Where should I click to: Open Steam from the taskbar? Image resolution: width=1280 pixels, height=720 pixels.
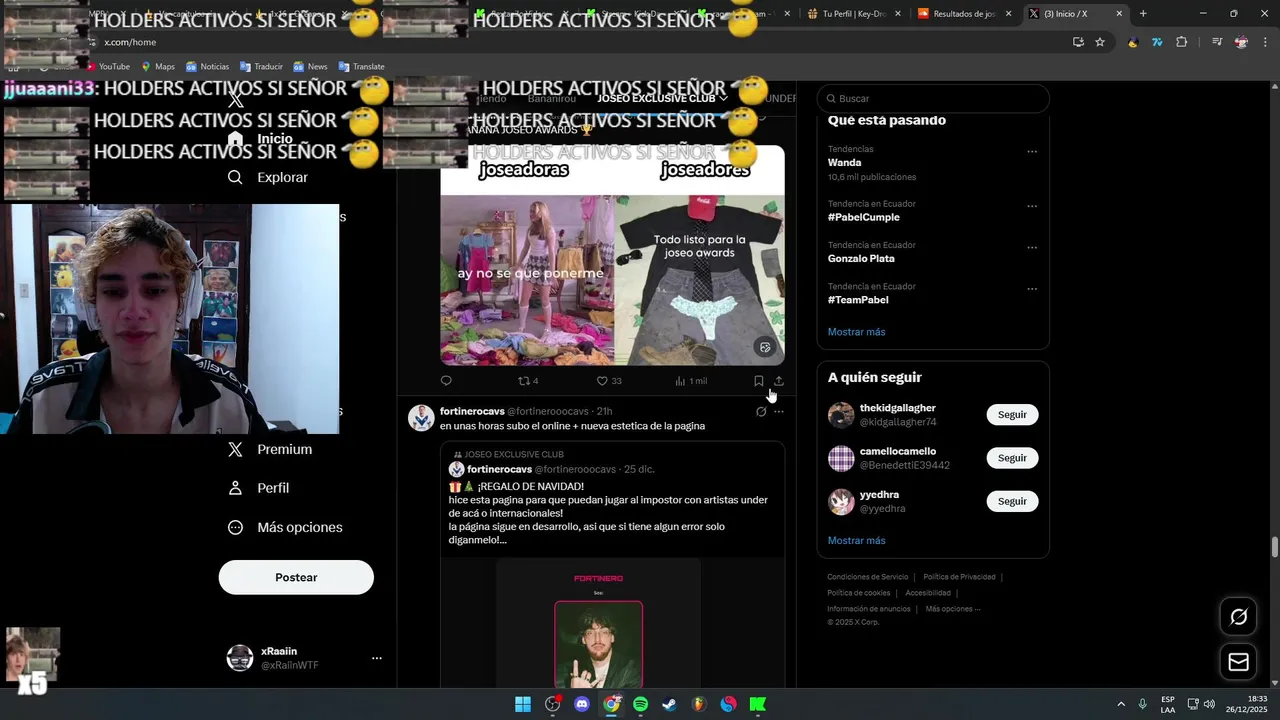pyautogui.click(x=670, y=704)
